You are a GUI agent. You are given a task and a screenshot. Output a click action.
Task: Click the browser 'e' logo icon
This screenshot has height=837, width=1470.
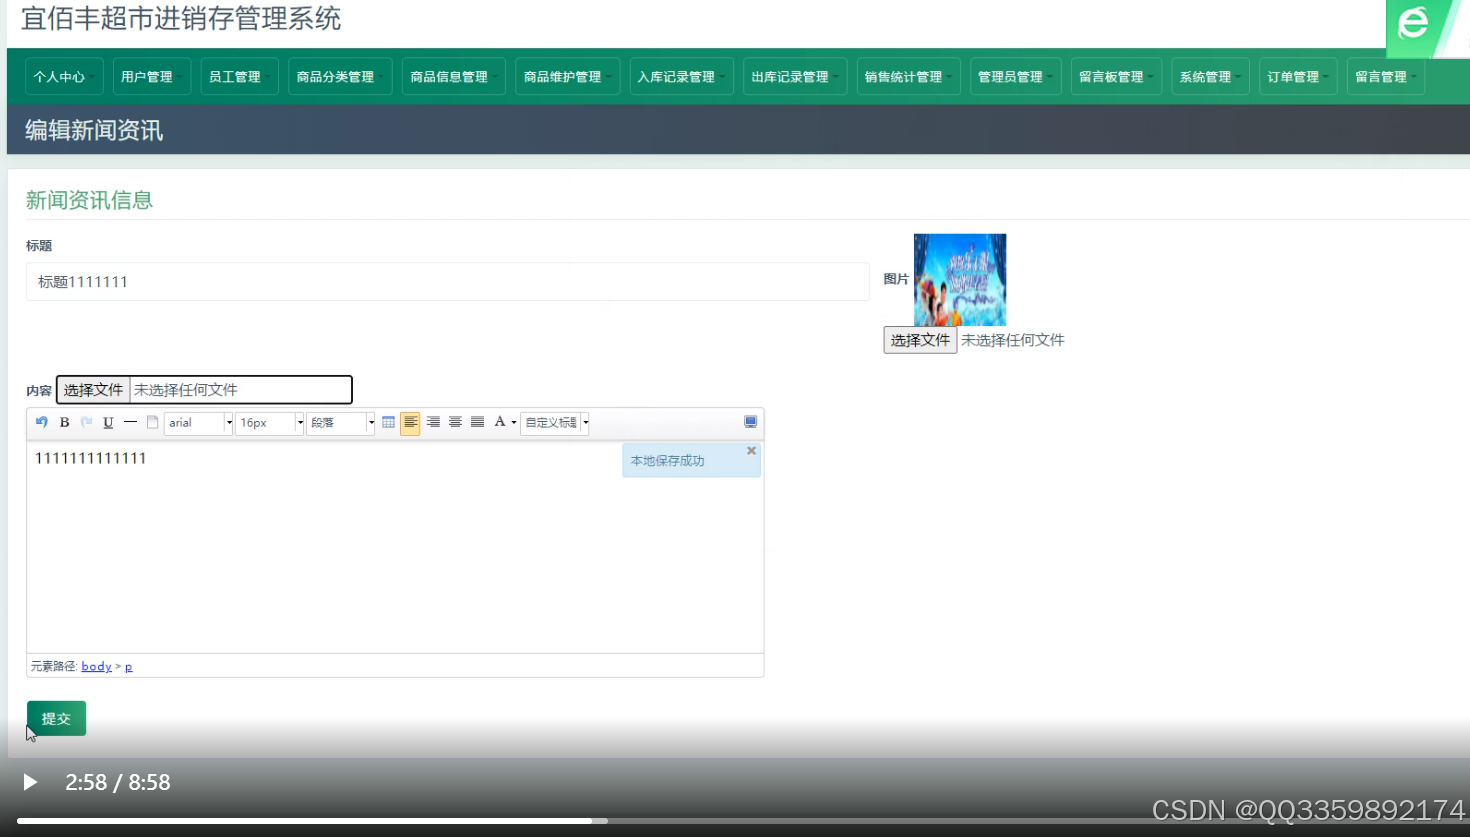1413,22
